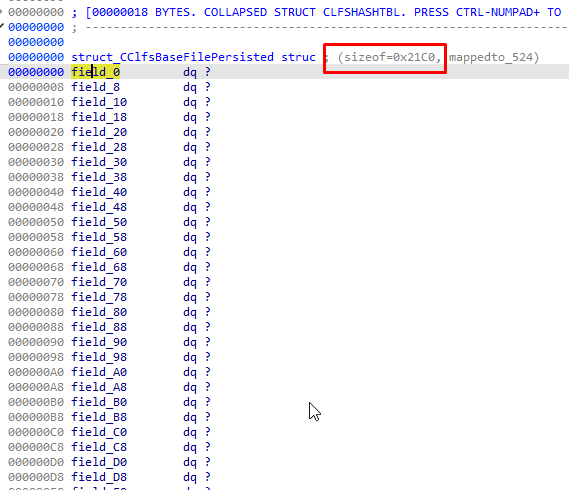Click the field_C0 member name

click(99, 432)
